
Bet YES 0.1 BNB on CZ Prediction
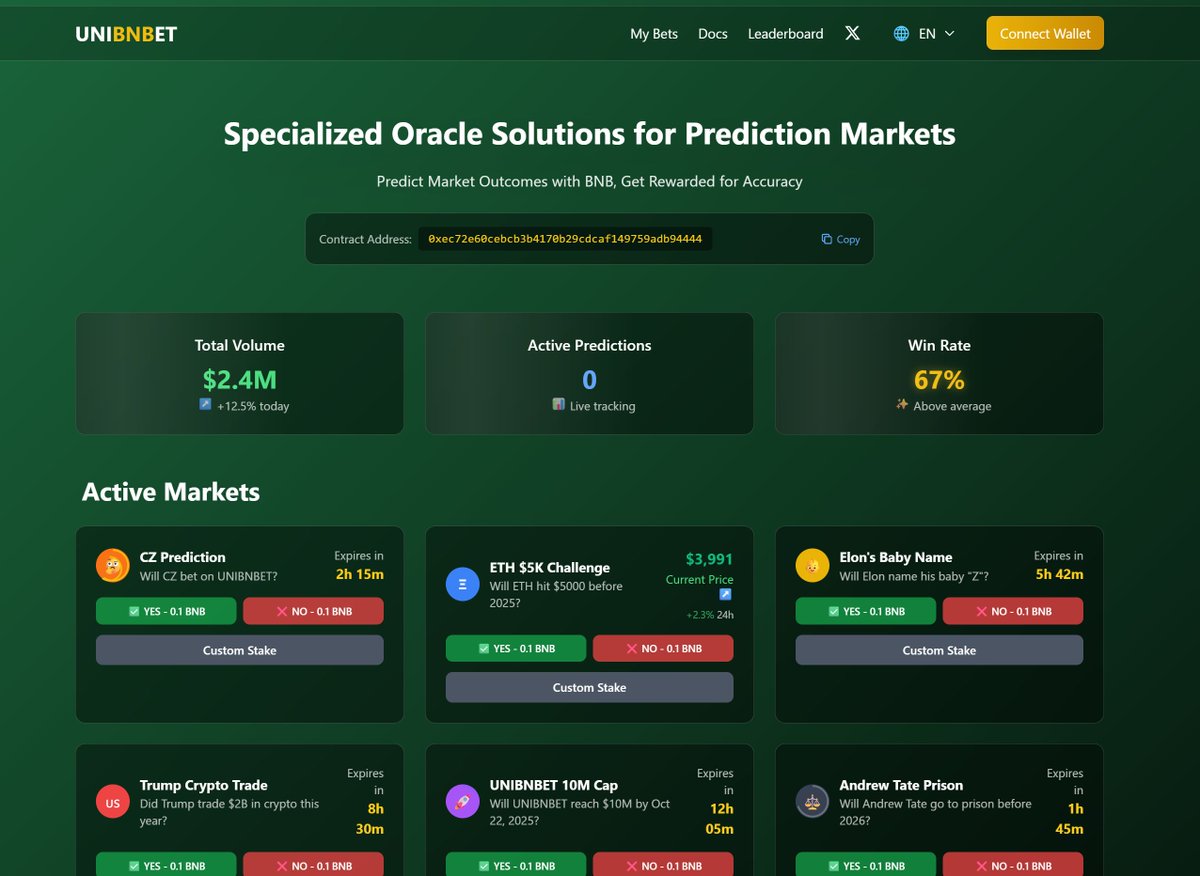pyautogui.click(x=166, y=611)
